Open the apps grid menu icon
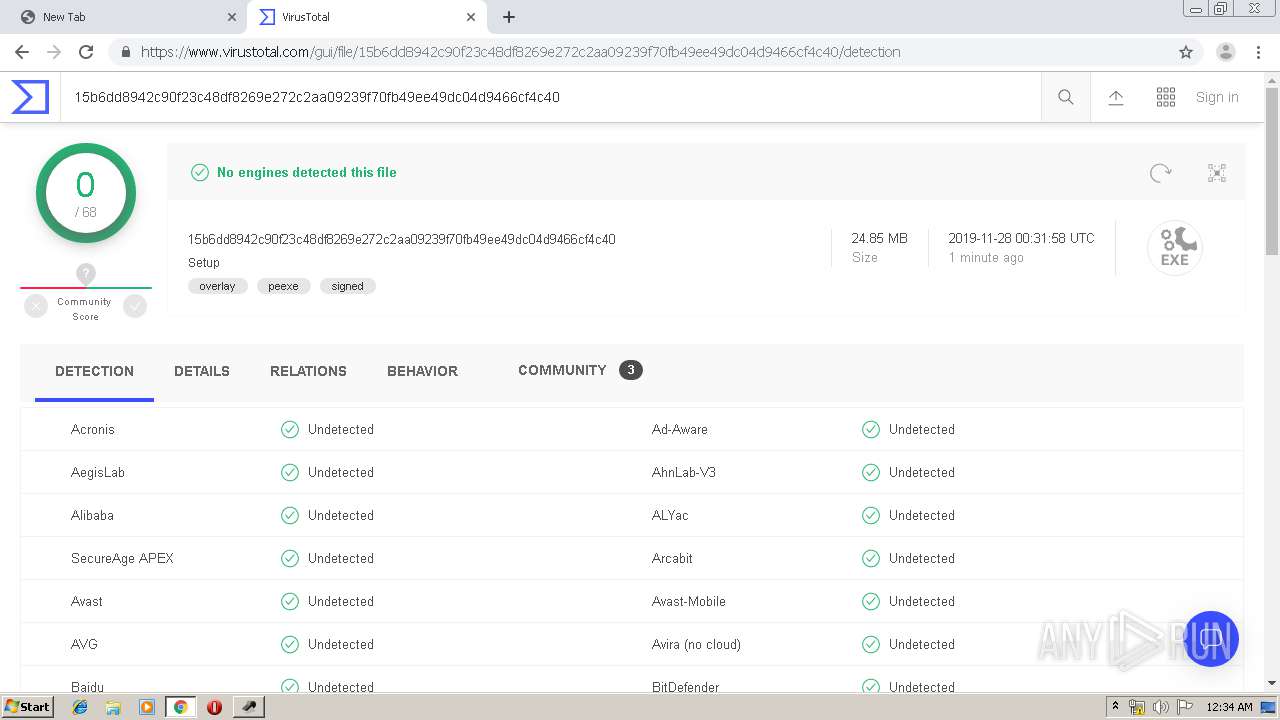1280x720 pixels. pyautogui.click(x=1166, y=97)
